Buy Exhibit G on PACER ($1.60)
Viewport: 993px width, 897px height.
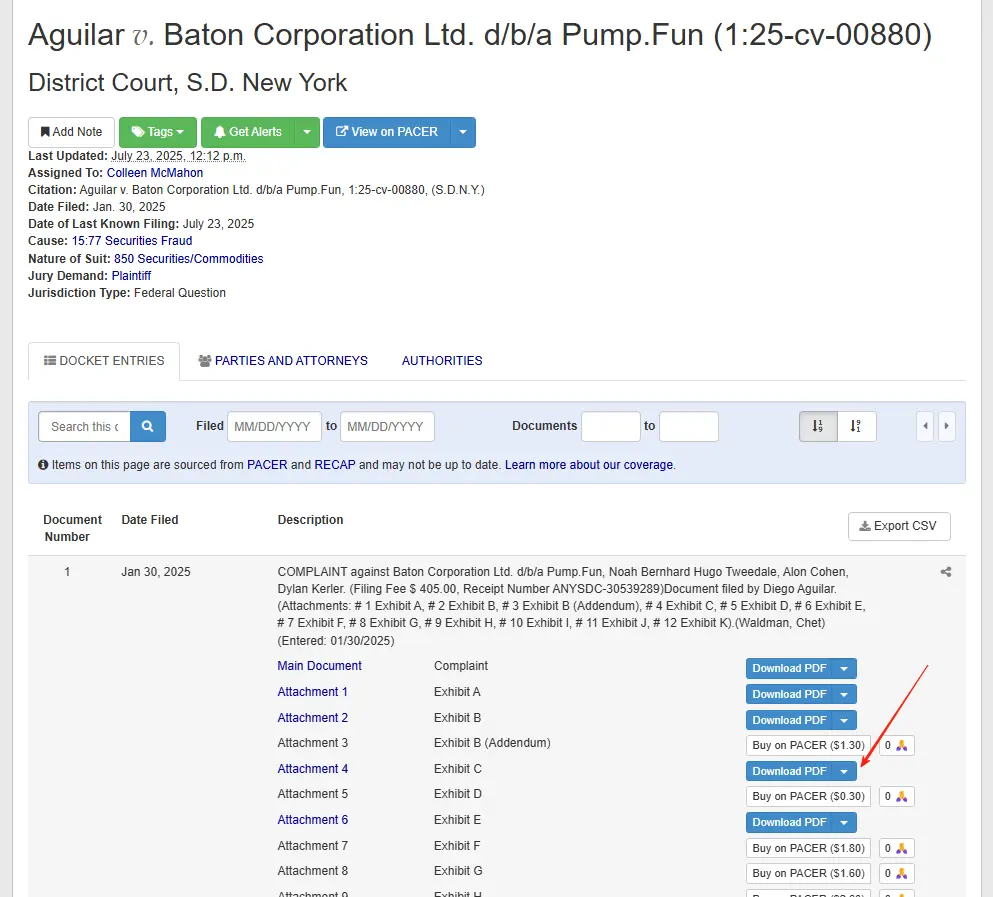click(808, 873)
